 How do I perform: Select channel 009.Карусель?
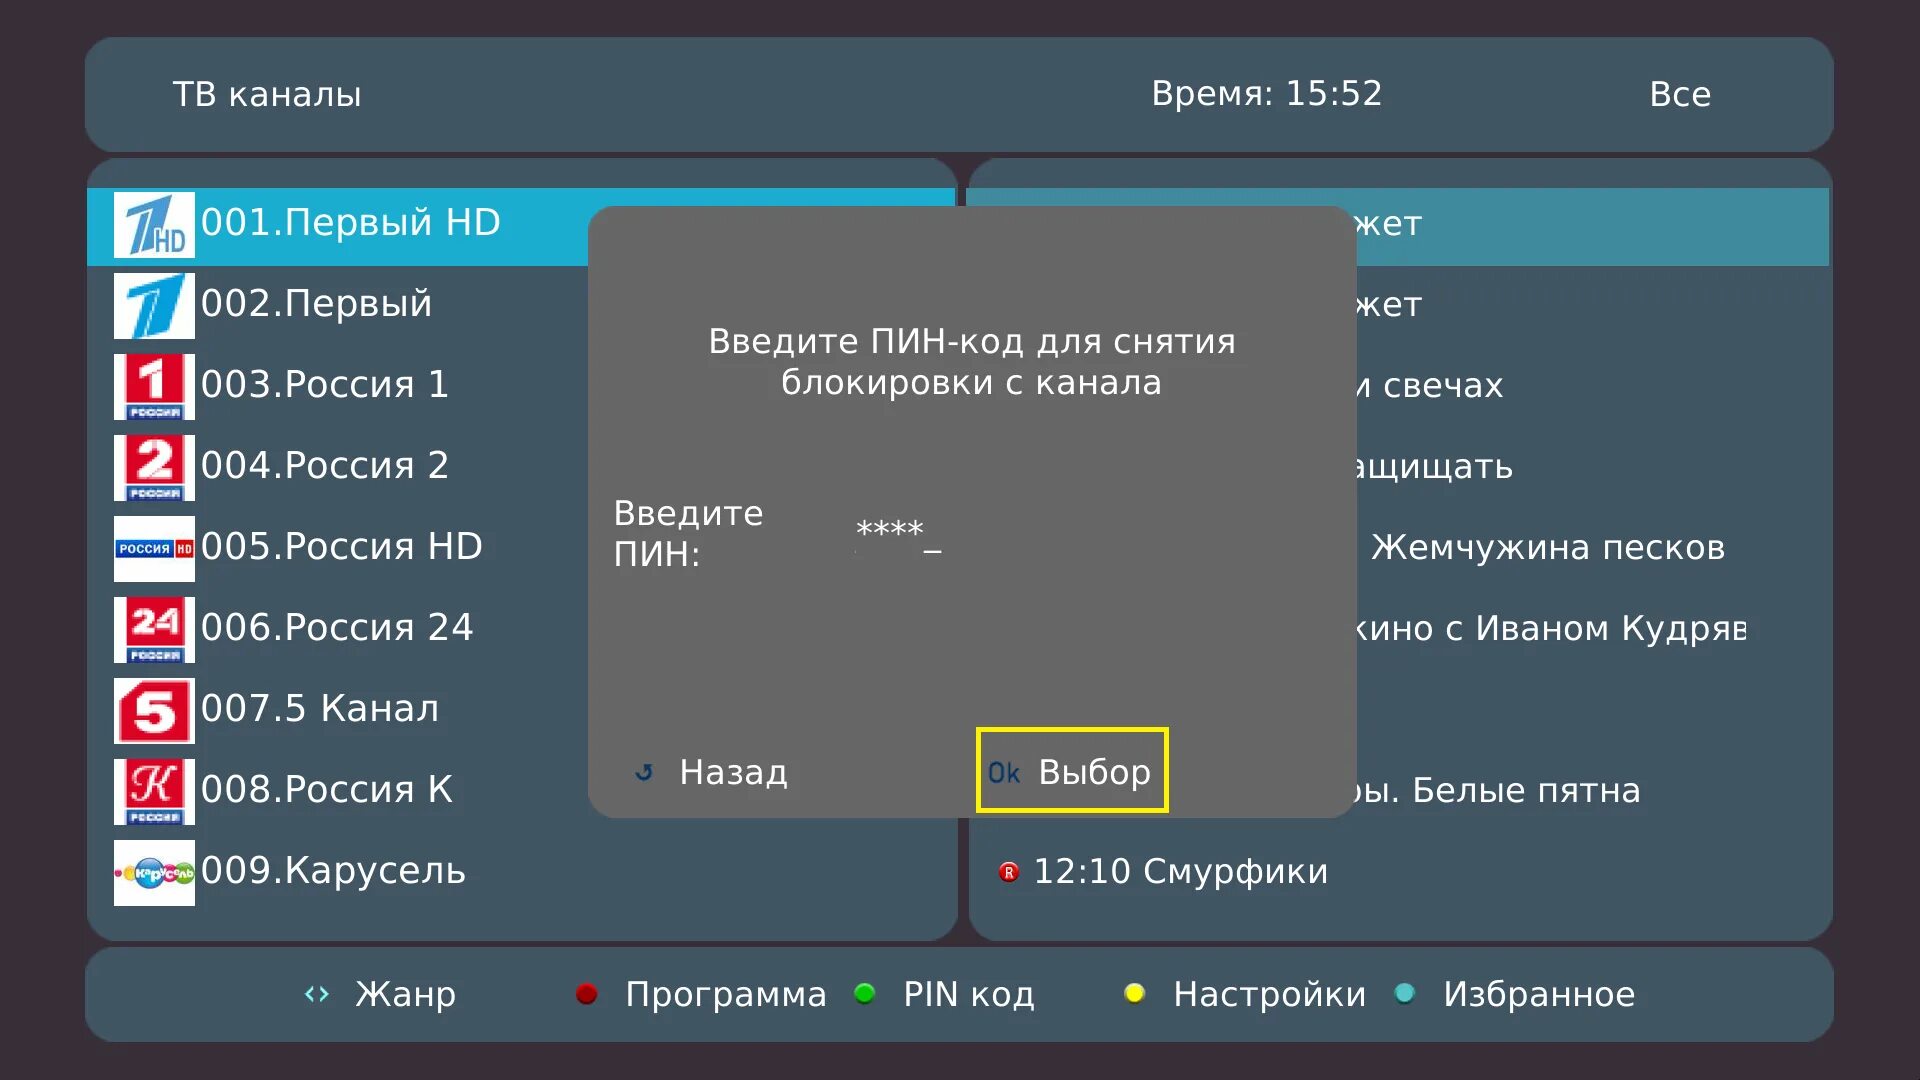click(333, 871)
